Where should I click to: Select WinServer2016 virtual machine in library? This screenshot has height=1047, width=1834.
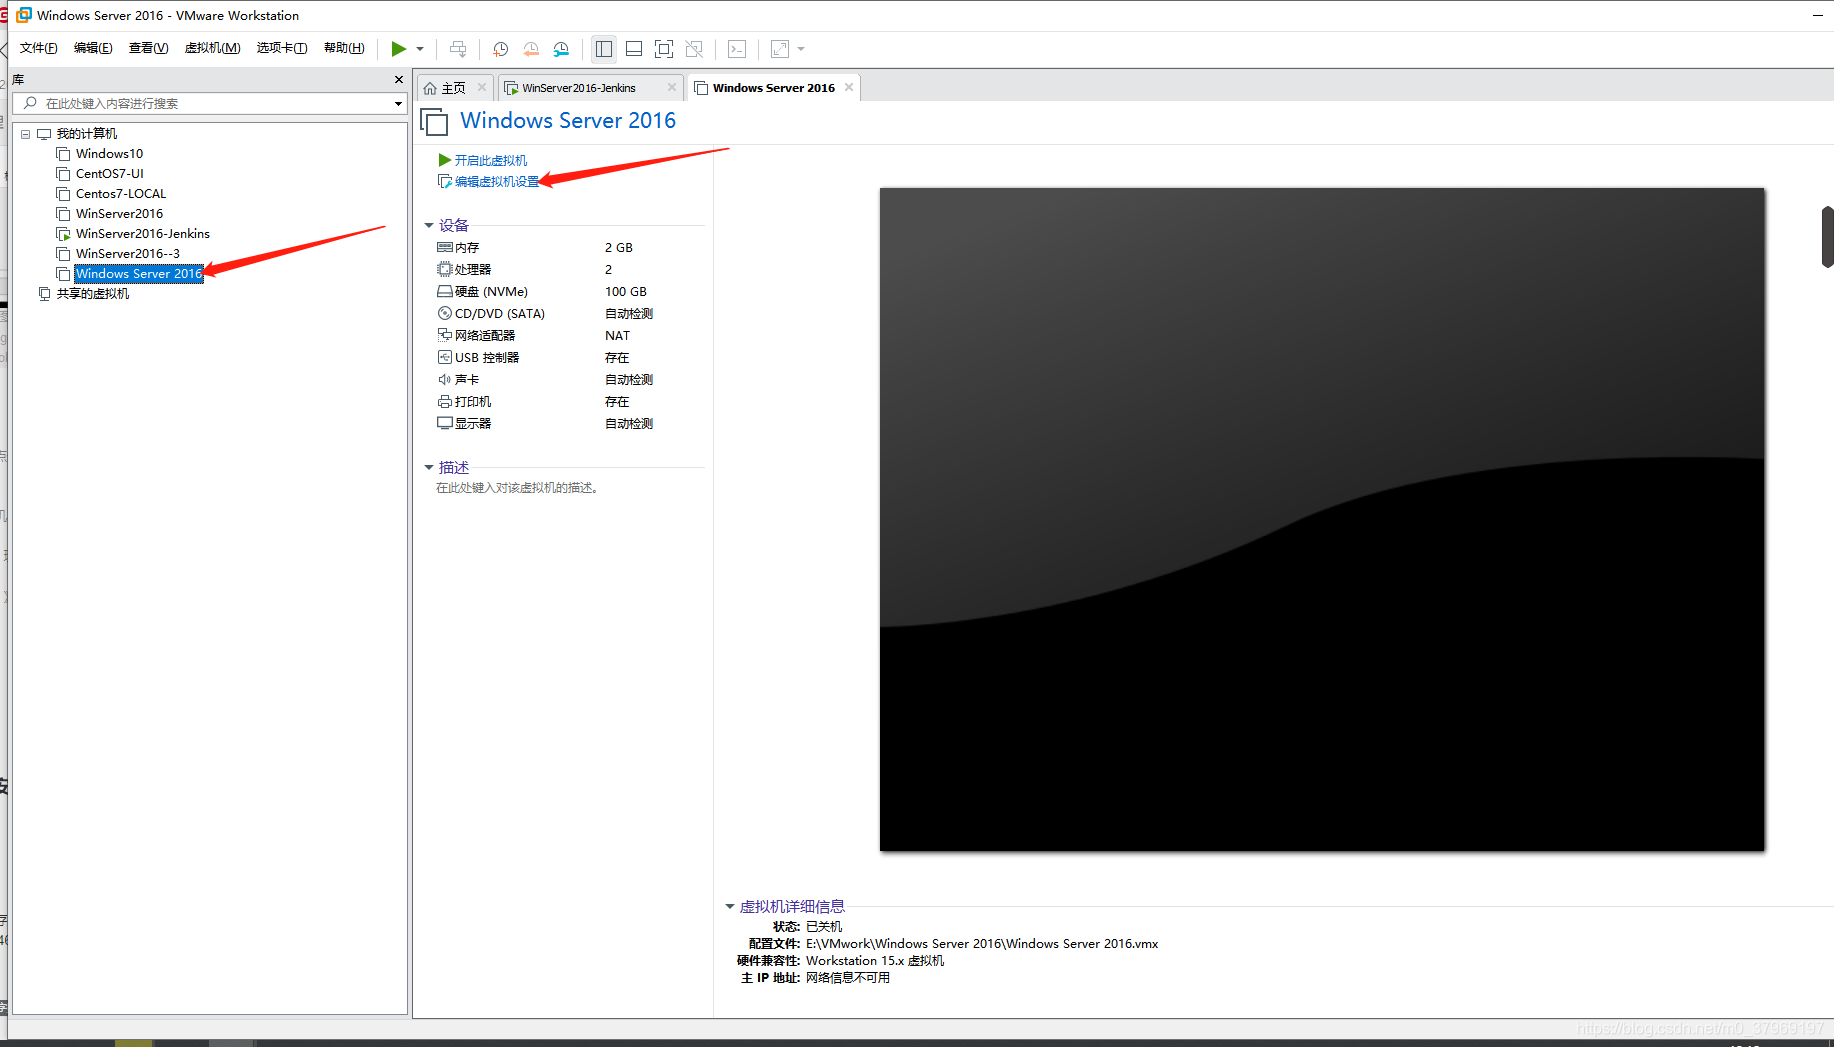click(x=119, y=214)
